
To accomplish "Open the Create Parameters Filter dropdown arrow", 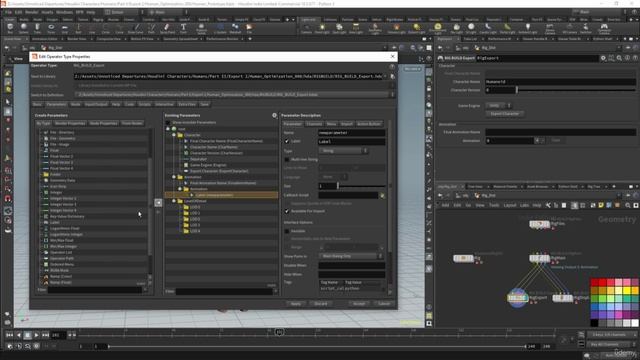I will coord(145,290).
